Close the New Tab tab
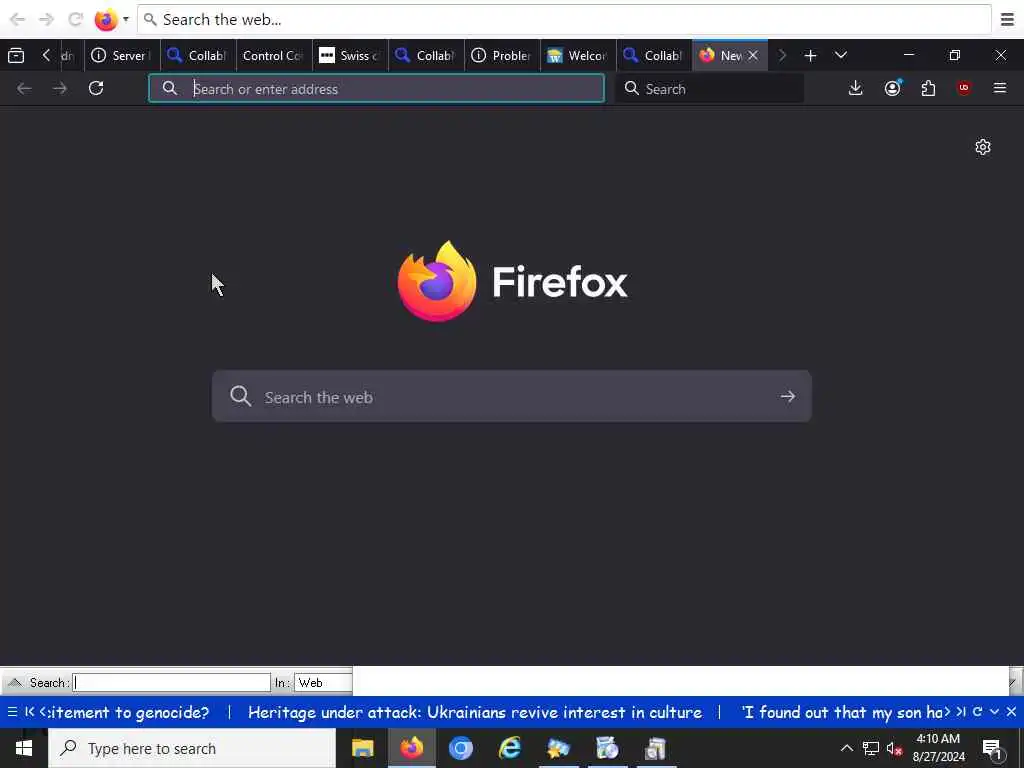Image resolution: width=1024 pixels, height=768 pixels. point(752,56)
